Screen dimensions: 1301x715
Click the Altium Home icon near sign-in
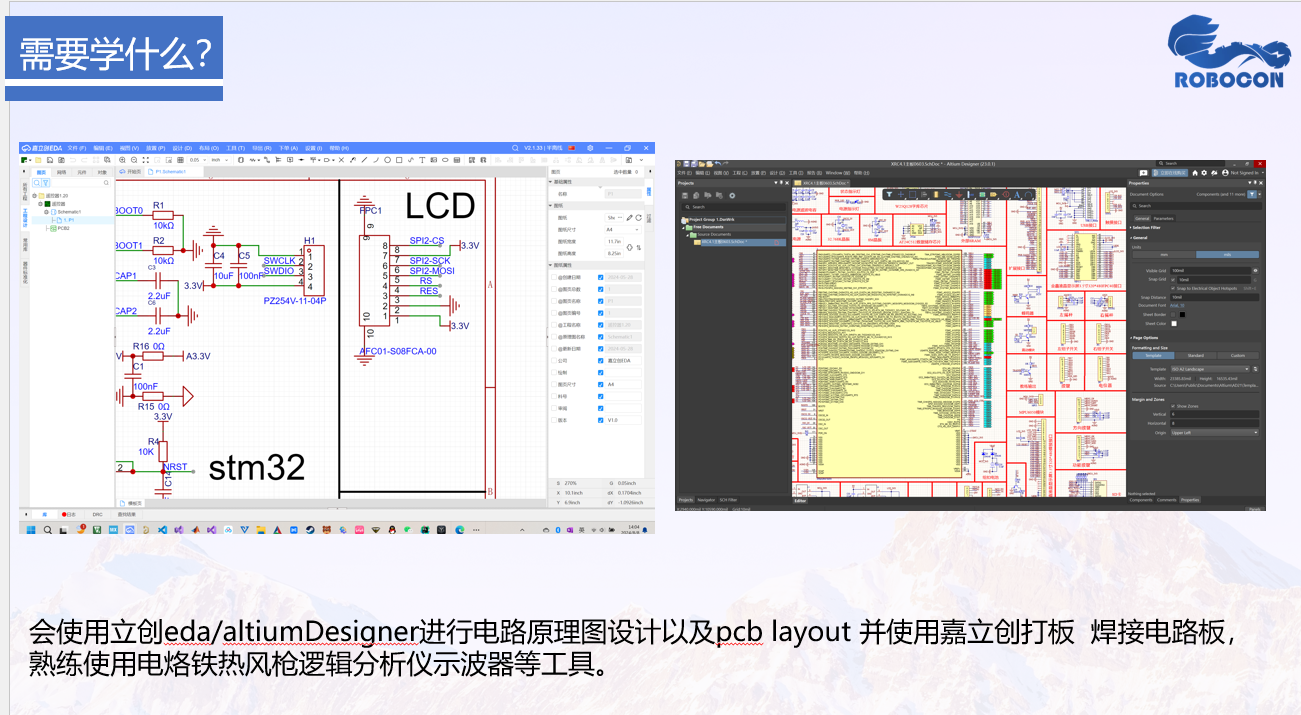coord(1194,173)
